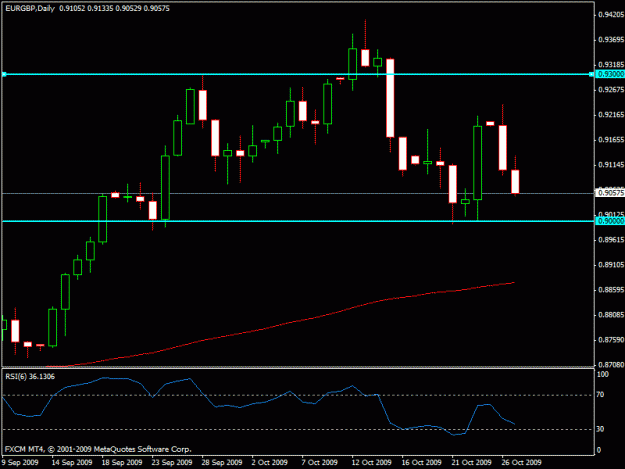Click the 14 Sep 2009 date label
Image resolution: width=625 pixels, height=469 pixels.
point(72,463)
